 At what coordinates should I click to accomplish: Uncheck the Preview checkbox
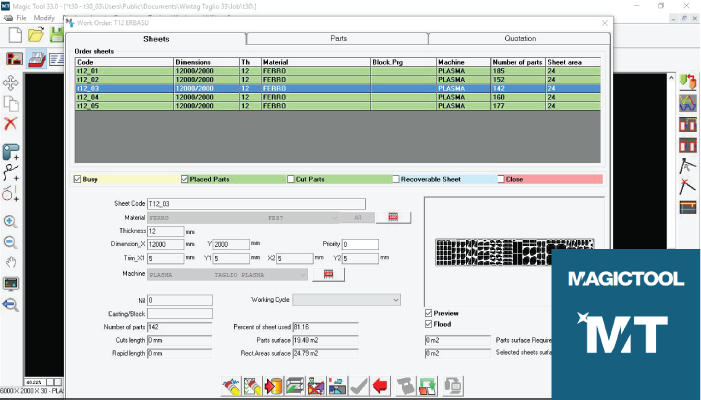pyautogui.click(x=429, y=313)
